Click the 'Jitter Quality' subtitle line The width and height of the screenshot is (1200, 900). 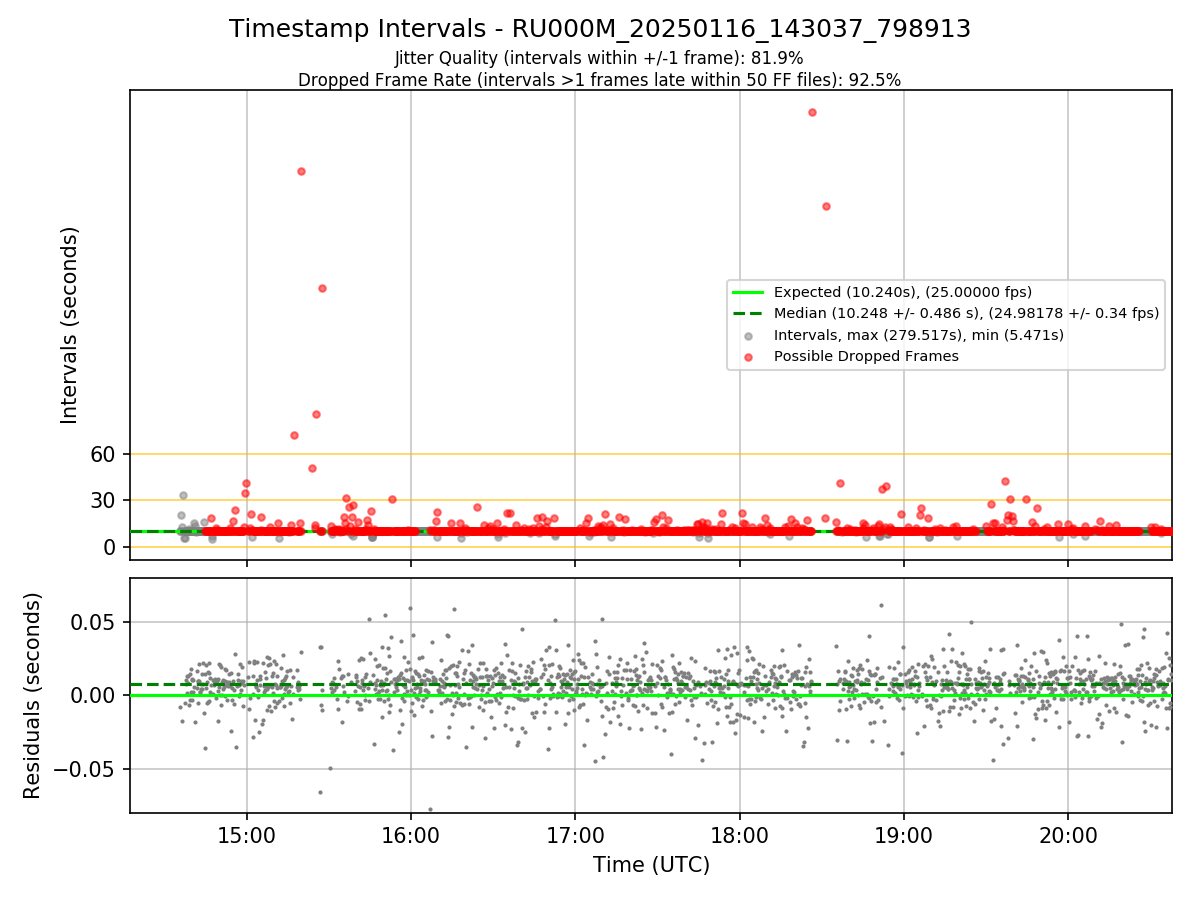point(599,58)
